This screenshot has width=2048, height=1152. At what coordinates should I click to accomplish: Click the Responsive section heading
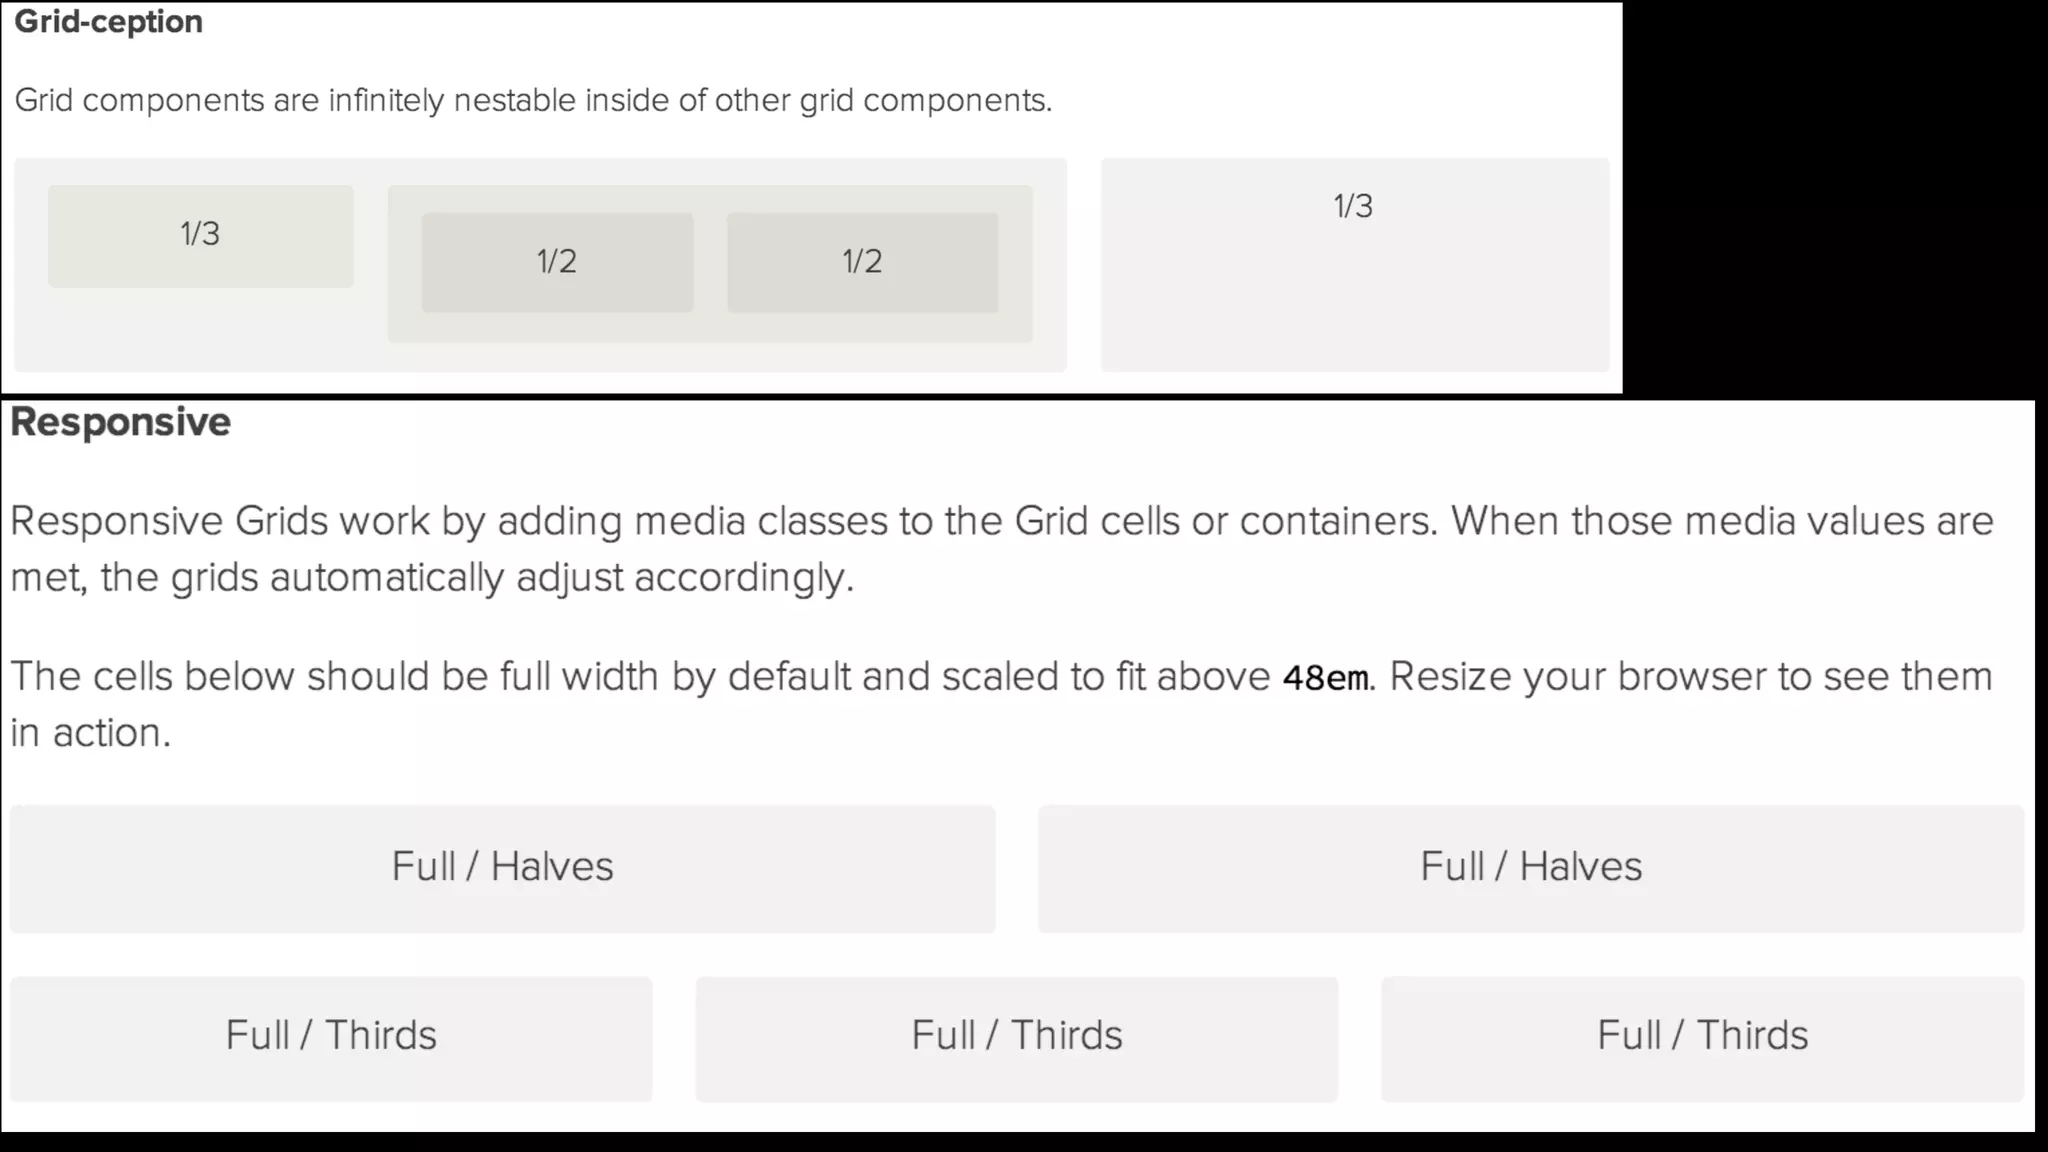point(120,422)
